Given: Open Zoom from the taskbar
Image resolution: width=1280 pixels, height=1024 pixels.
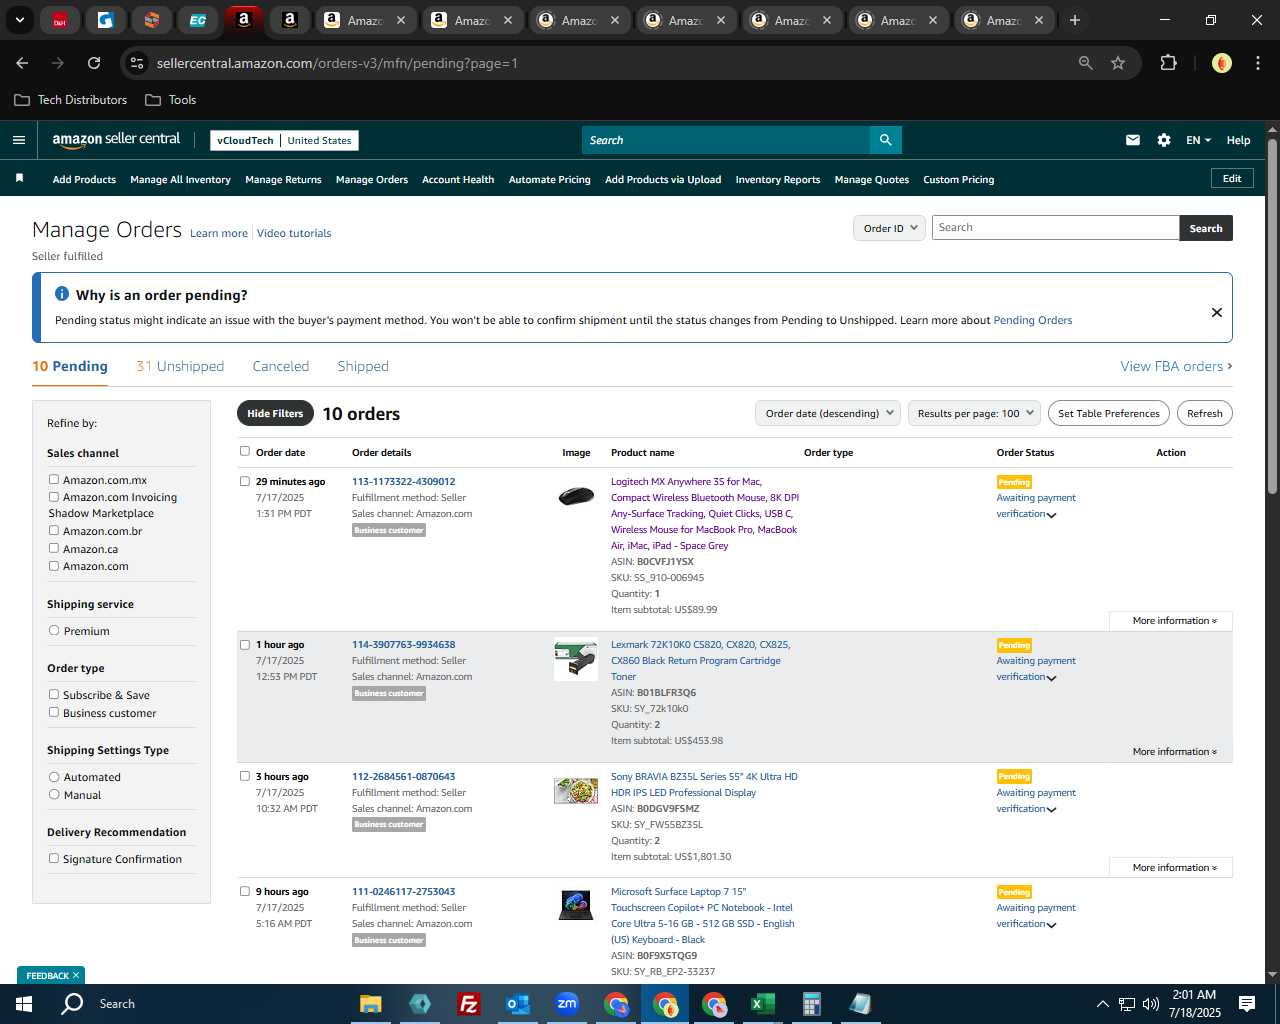Looking at the screenshot, I should (x=567, y=1004).
